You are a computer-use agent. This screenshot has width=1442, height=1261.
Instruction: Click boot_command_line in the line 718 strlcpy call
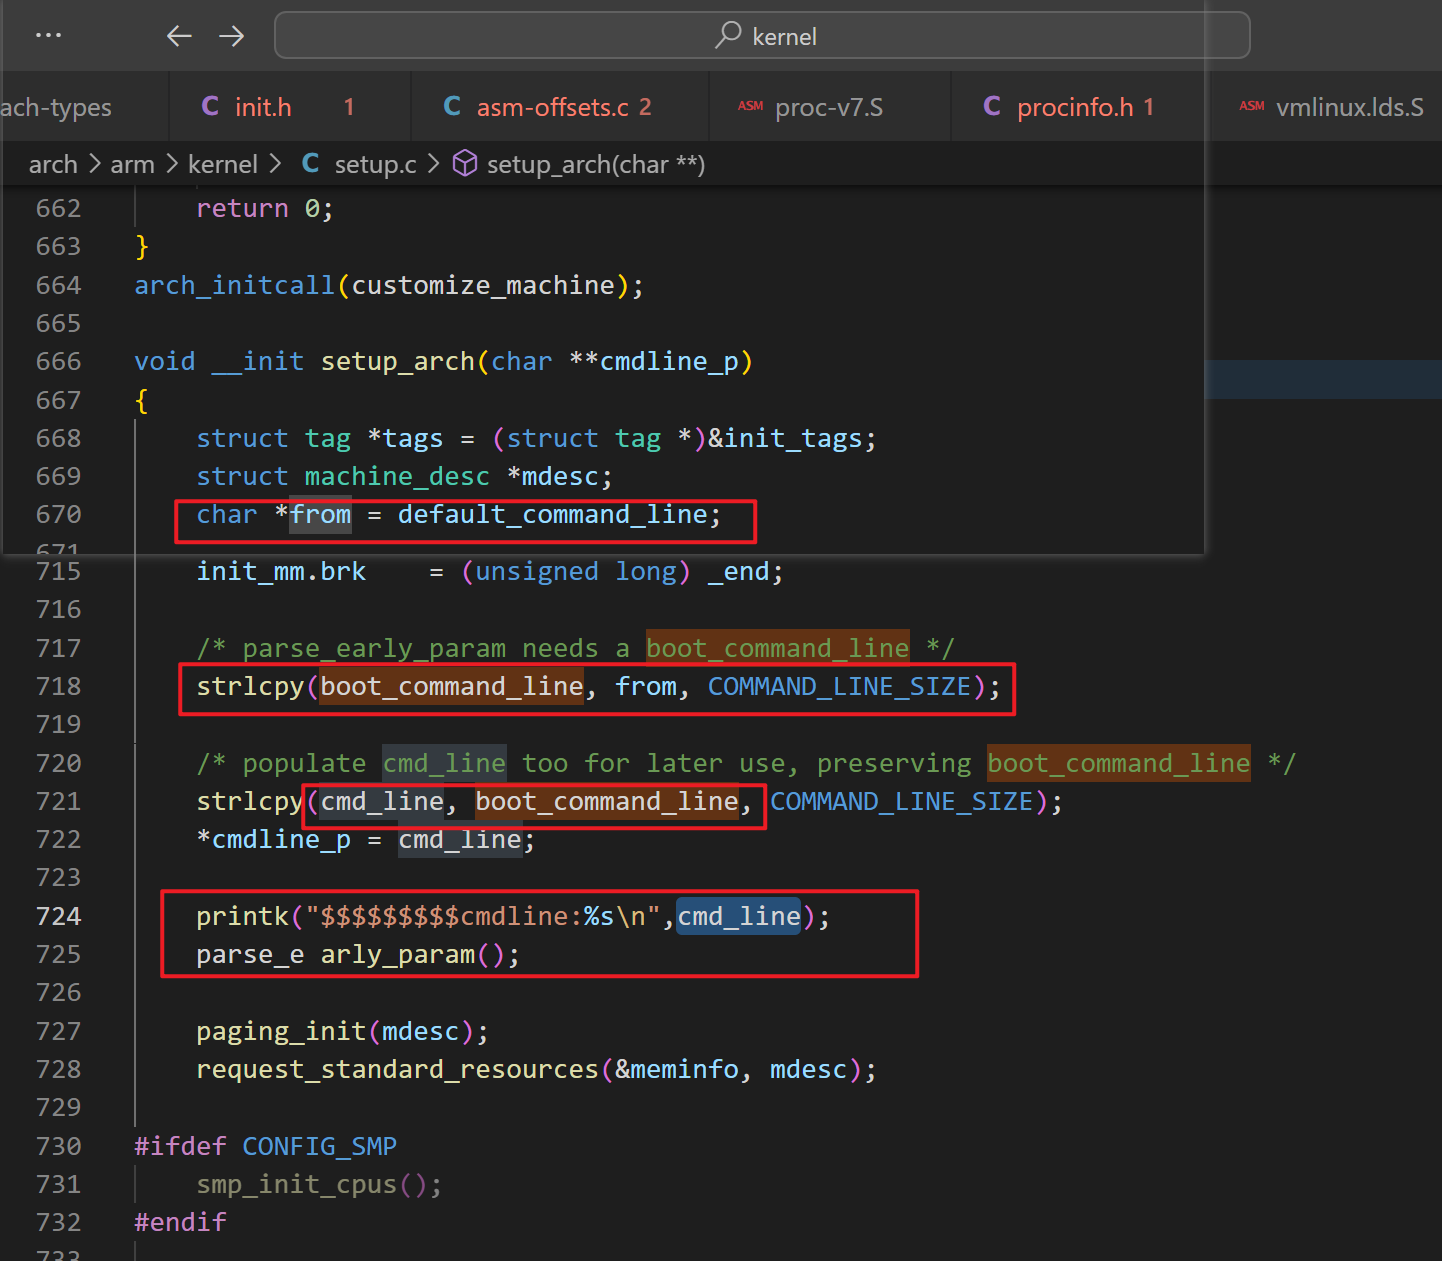click(x=452, y=686)
